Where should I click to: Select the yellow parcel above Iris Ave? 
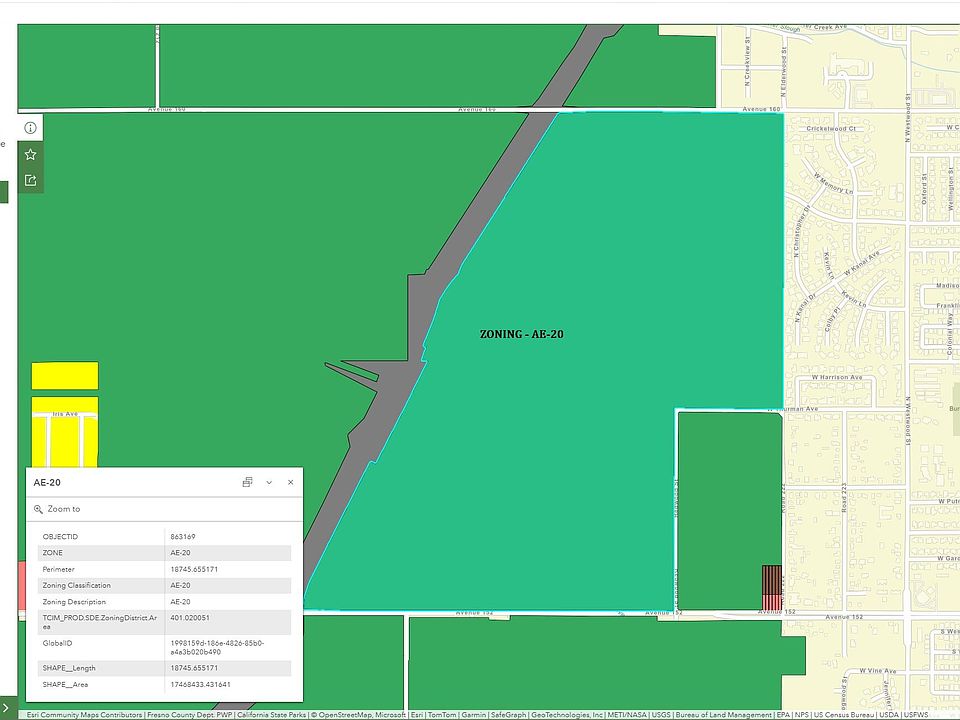pyautogui.click(x=65, y=375)
